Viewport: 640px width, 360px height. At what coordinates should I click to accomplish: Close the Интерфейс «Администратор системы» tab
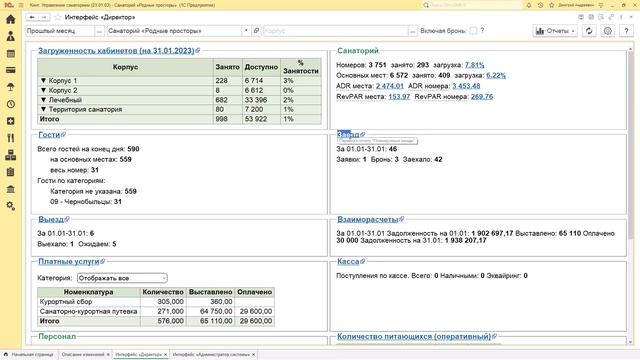[253, 354]
